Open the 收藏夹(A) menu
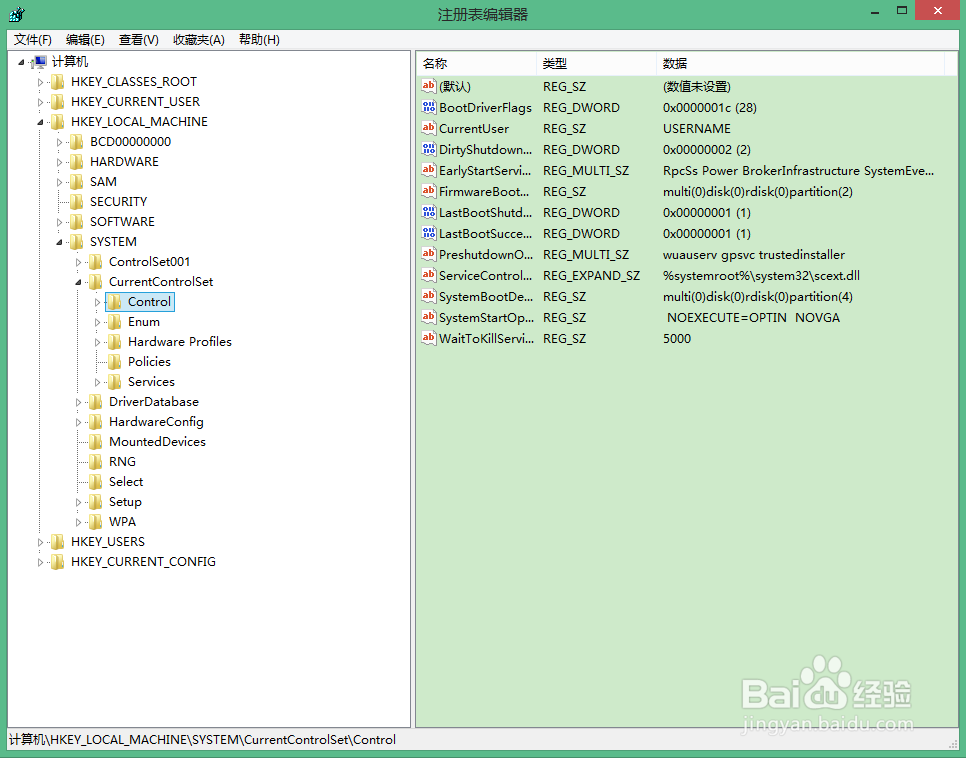966x758 pixels. coord(198,40)
